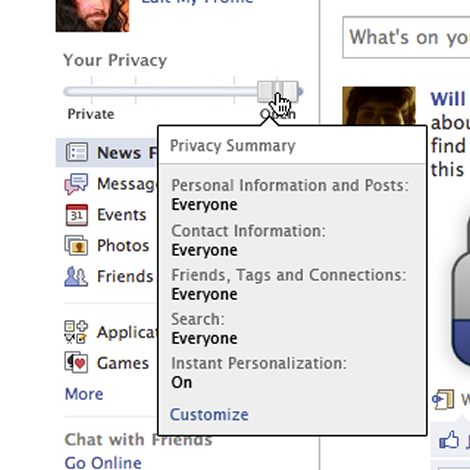Viewport: 470px width, 470px height.
Task: Click the Your Privacy slider handle
Action: (x=278, y=91)
